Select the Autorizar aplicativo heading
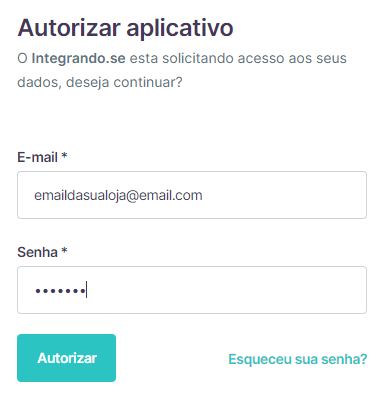The width and height of the screenshot is (387, 405). [125, 28]
